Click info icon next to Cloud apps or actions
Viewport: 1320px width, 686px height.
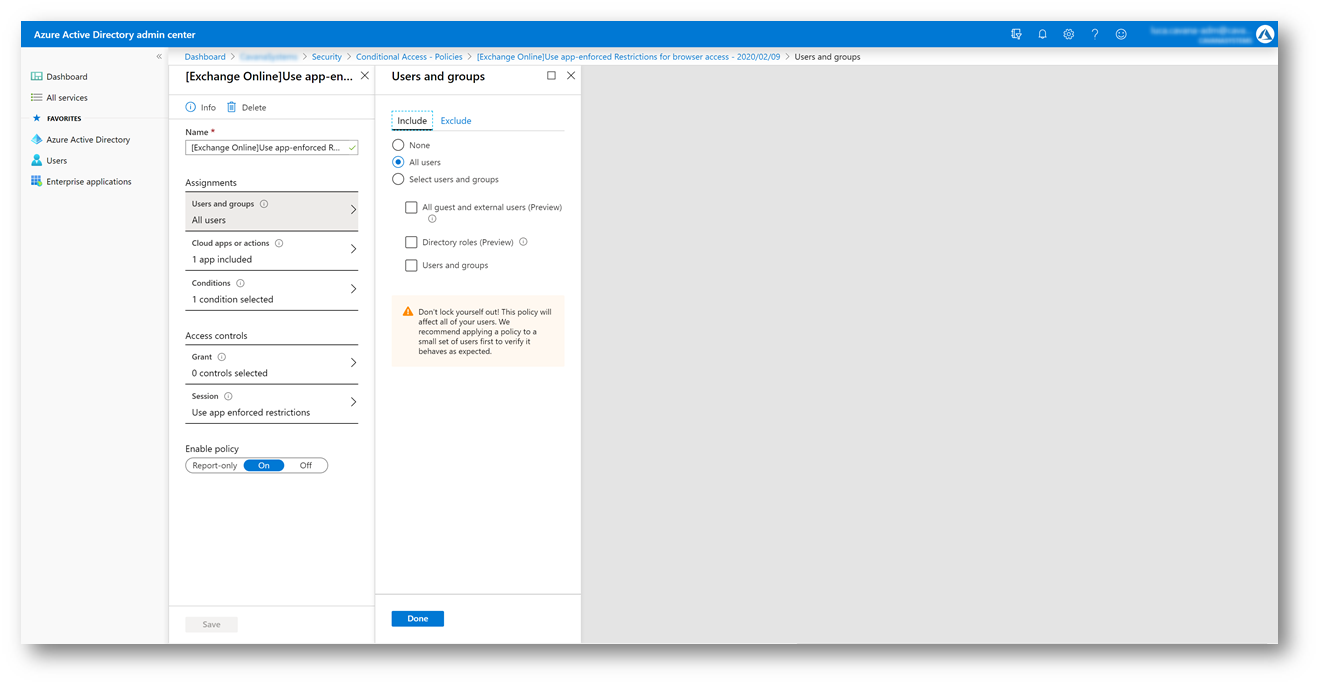click(279, 243)
